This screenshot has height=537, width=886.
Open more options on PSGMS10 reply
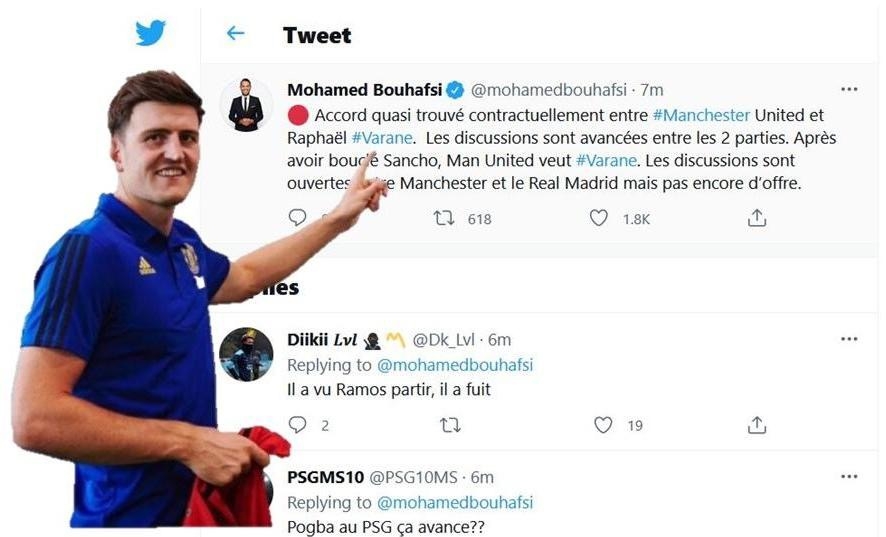[x=849, y=477]
